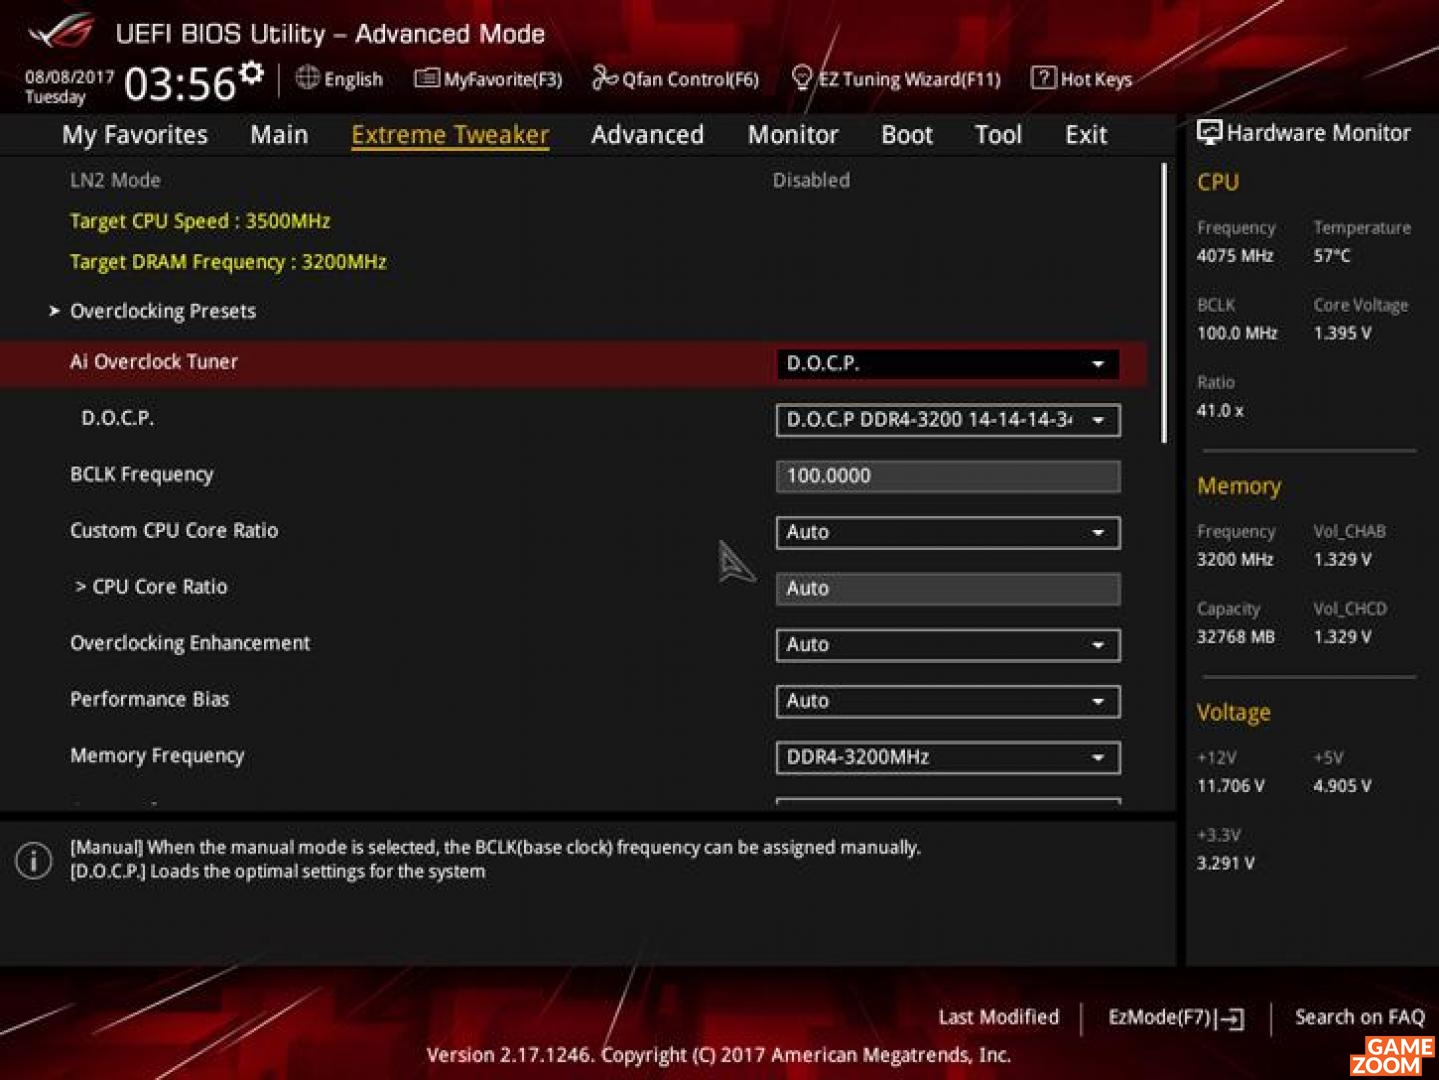
Task: Click the Ai Overclock Tuner label
Action: pyautogui.click(x=154, y=362)
